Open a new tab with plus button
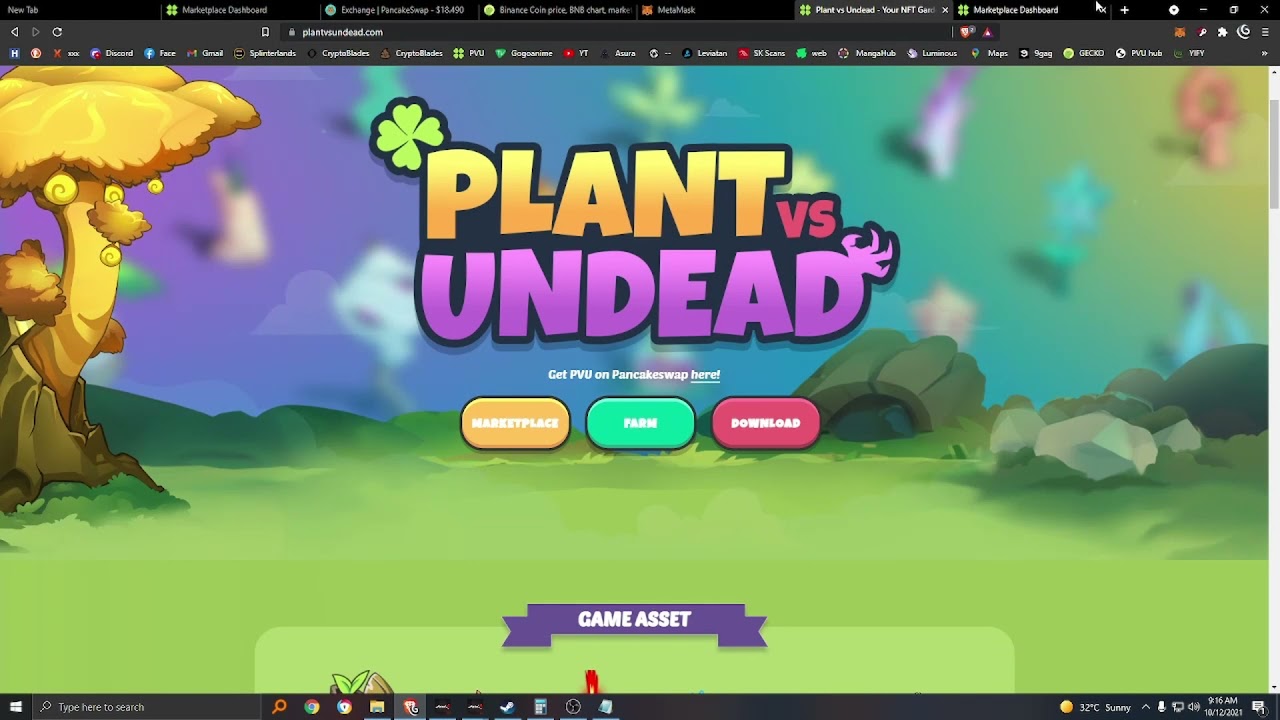Image resolution: width=1280 pixels, height=720 pixels. (x=1124, y=10)
